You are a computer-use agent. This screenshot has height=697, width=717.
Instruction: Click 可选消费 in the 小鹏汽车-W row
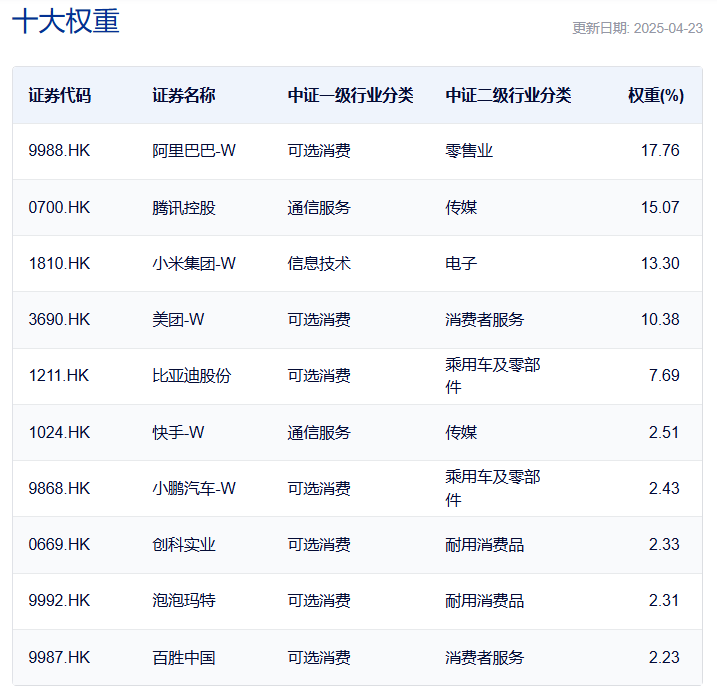click(x=319, y=488)
